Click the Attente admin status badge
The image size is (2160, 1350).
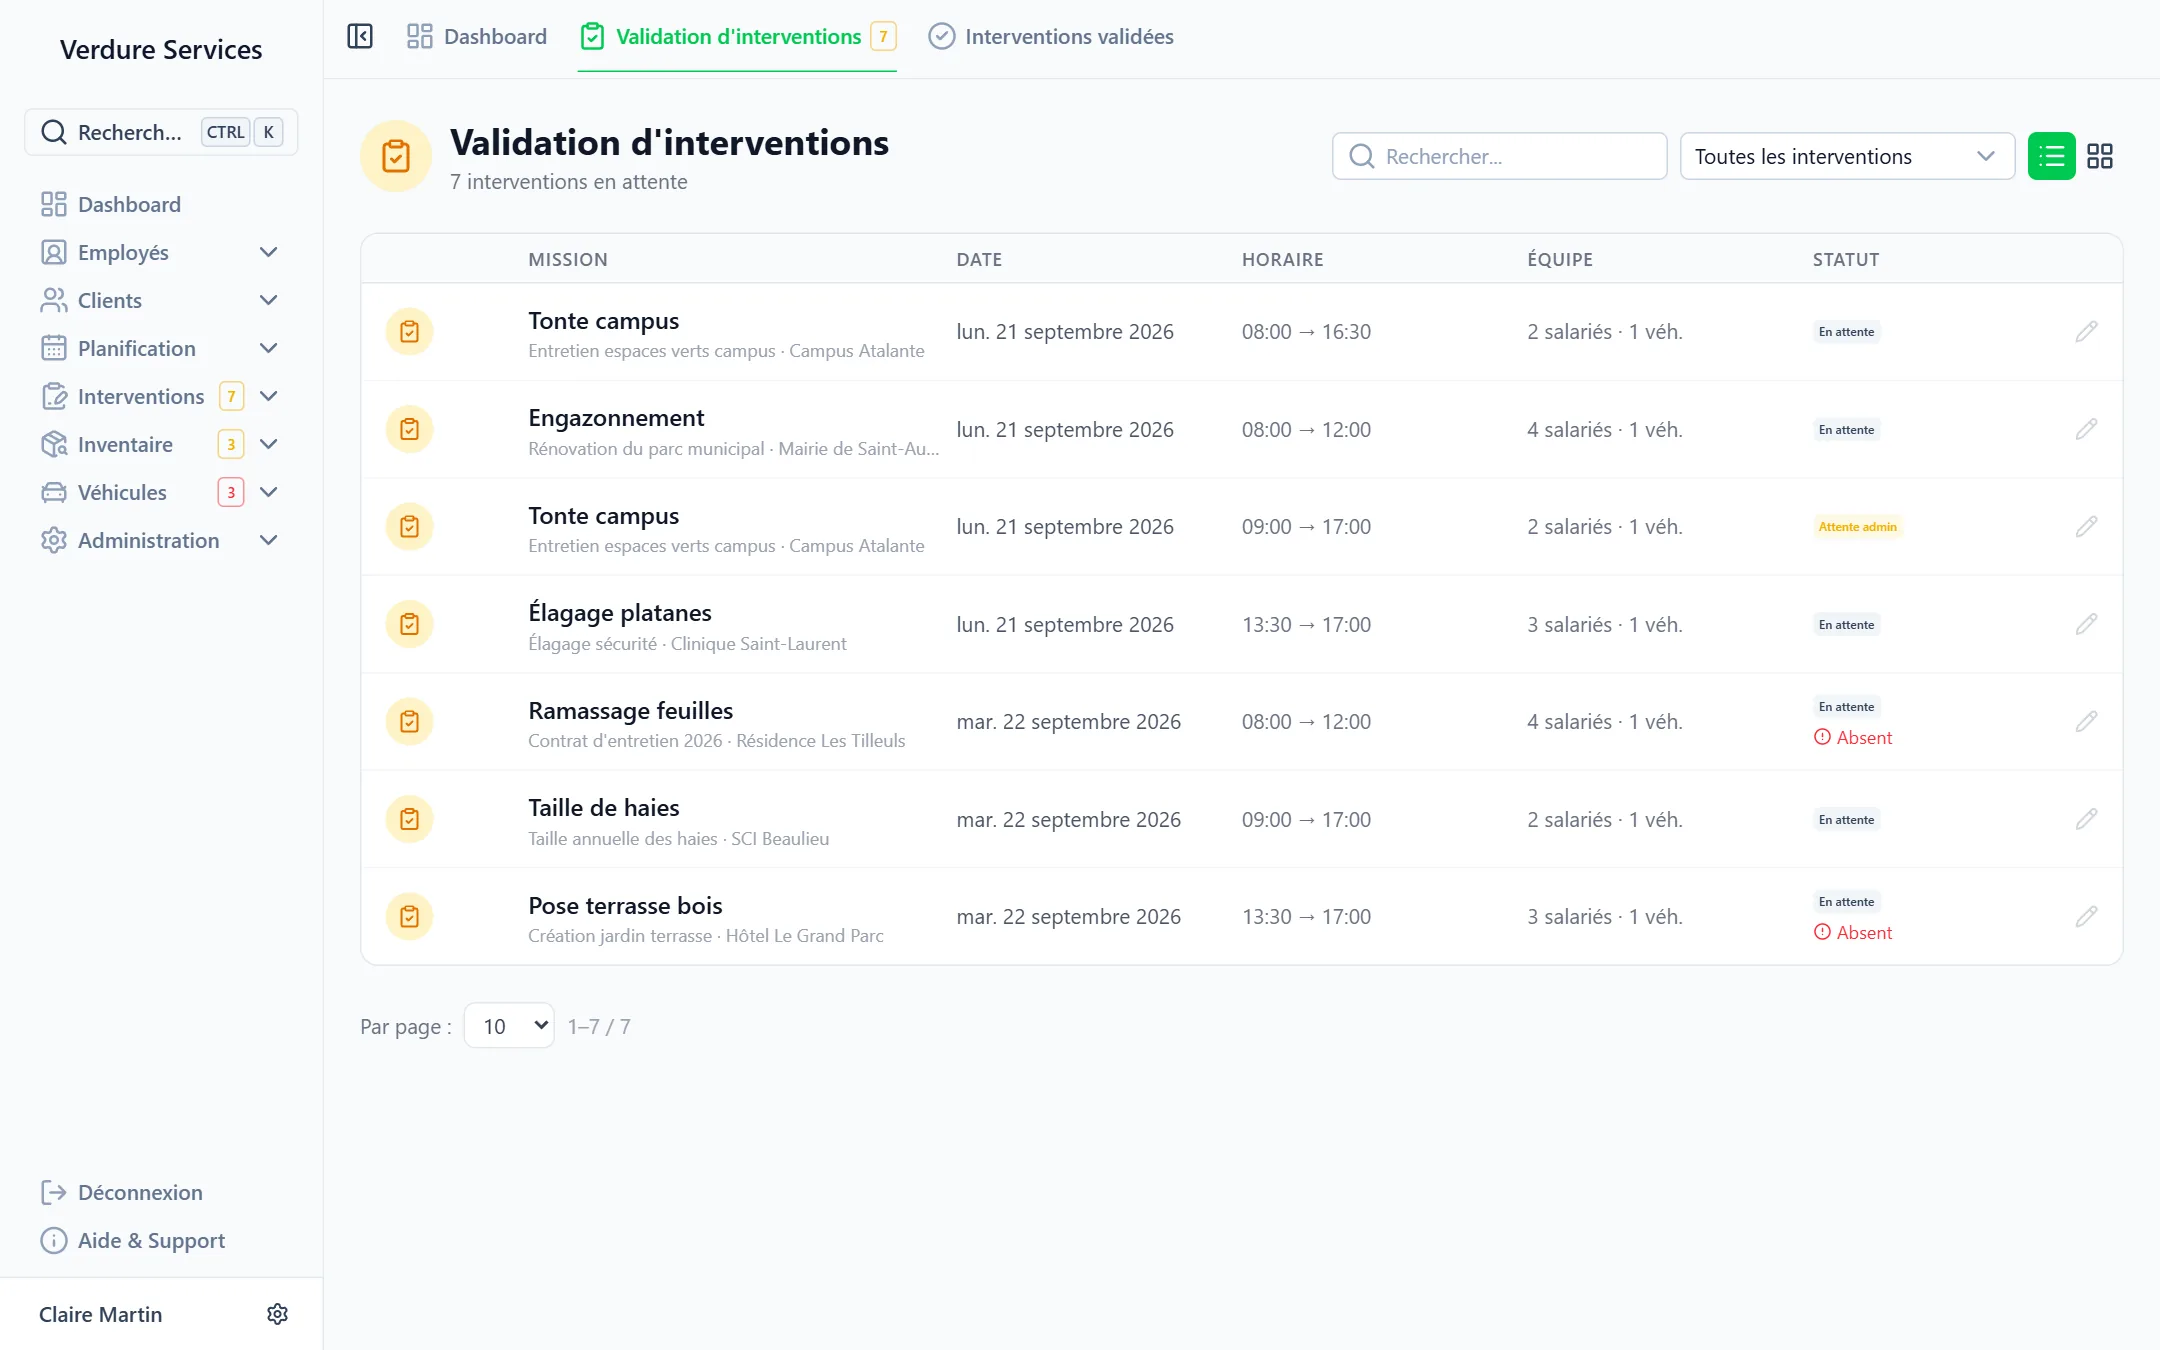click(1857, 527)
